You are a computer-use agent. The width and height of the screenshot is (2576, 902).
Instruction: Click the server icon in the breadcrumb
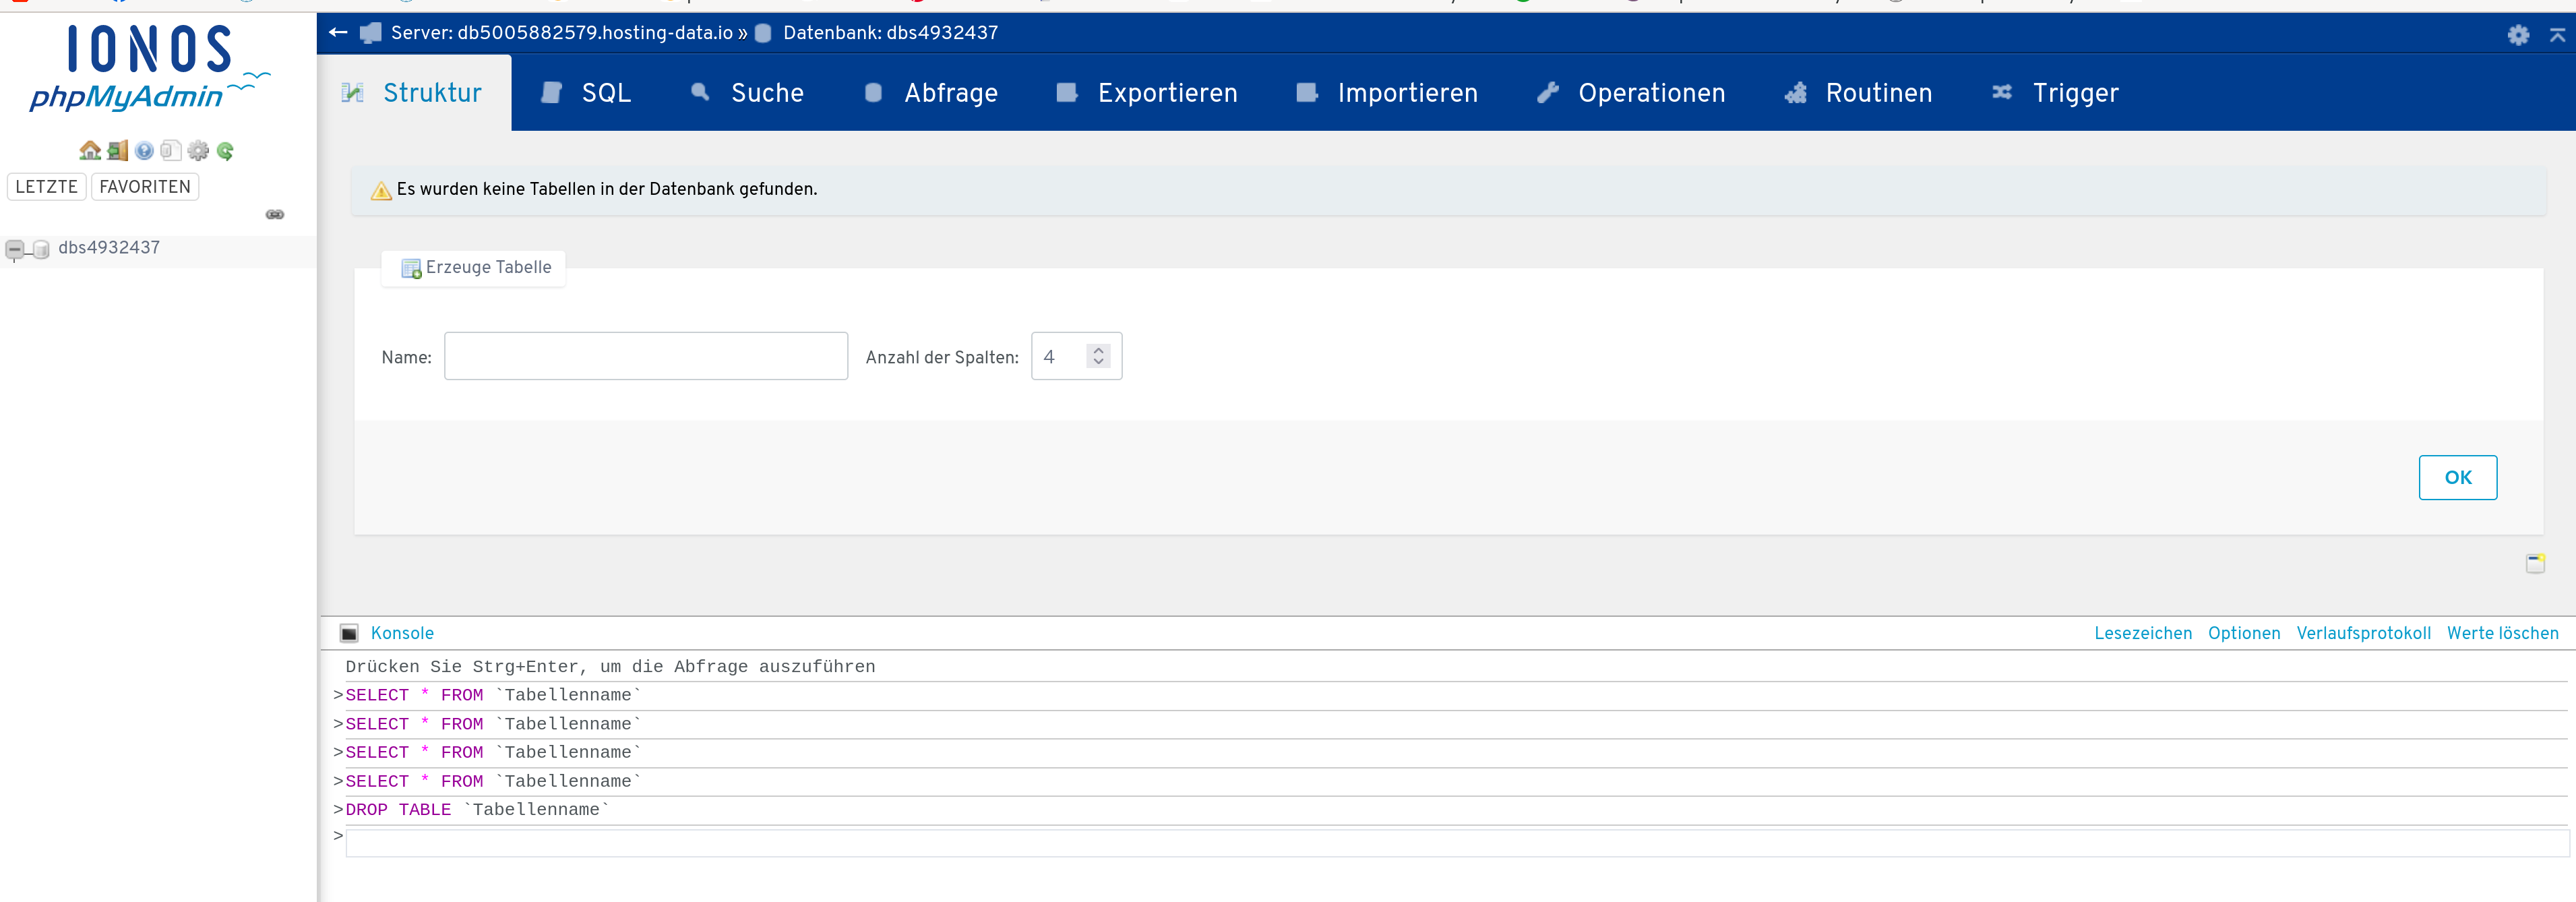click(371, 33)
